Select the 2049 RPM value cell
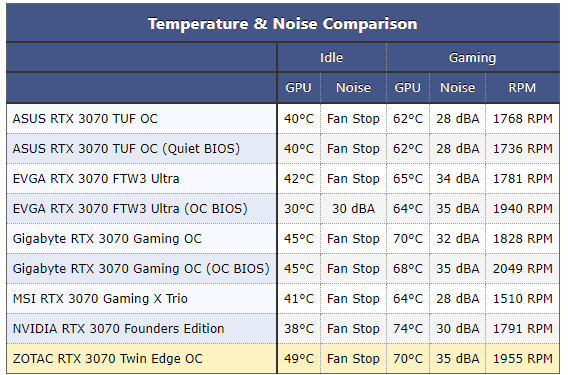The width and height of the screenshot is (568, 375). [523, 269]
